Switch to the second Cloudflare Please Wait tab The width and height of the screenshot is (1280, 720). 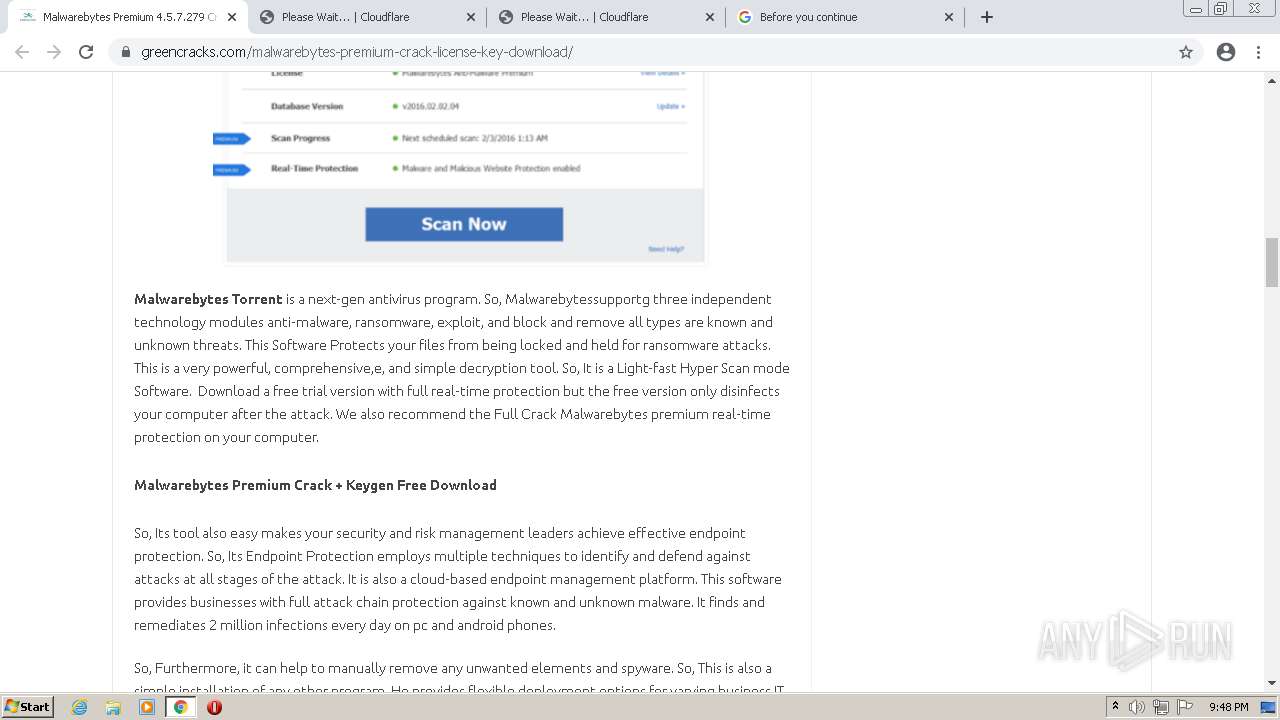tap(606, 17)
